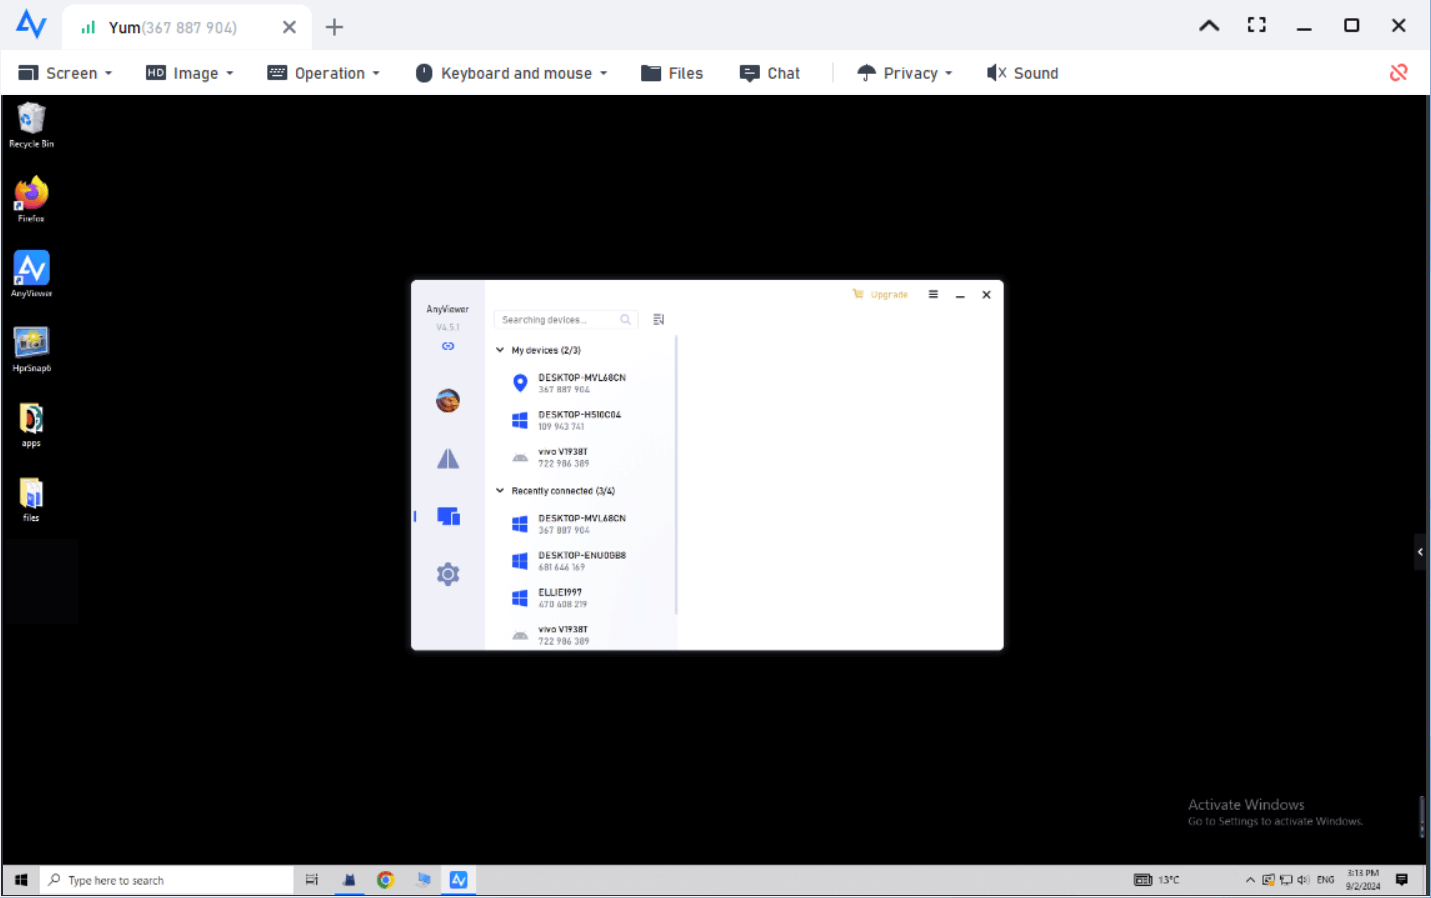Viewport: 1431px width, 898px height.
Task: Collapse the Recently connected group
Action: (500, 491)
